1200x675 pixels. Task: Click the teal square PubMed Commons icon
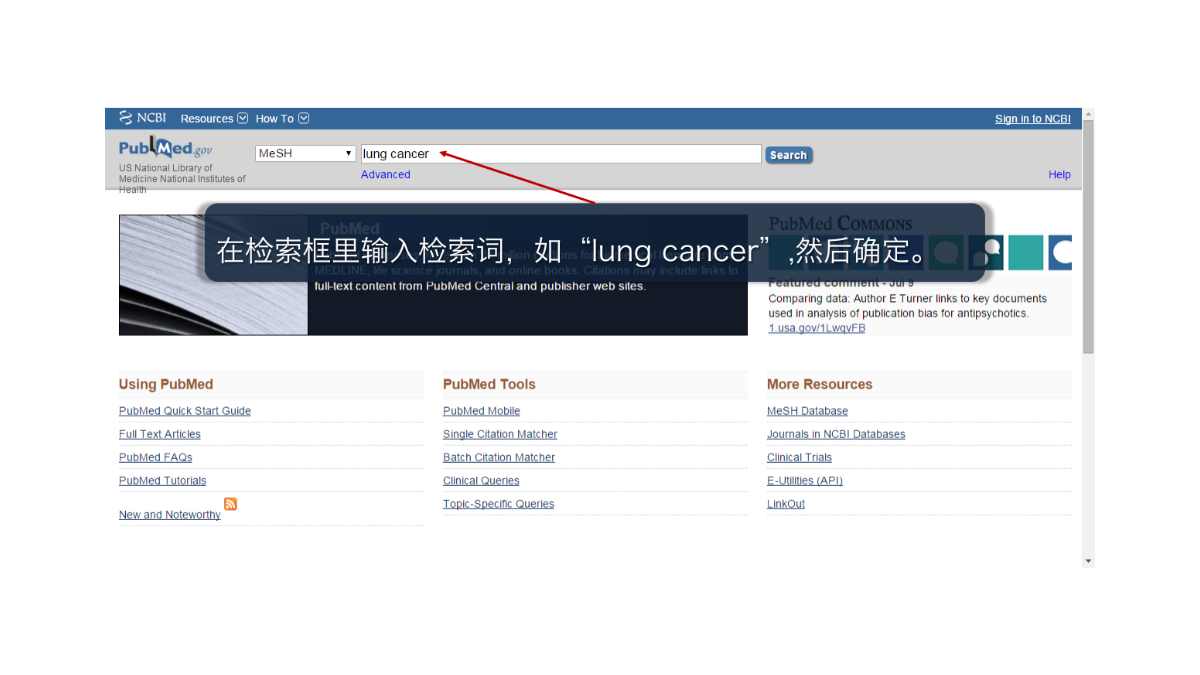click(1025, 253)
